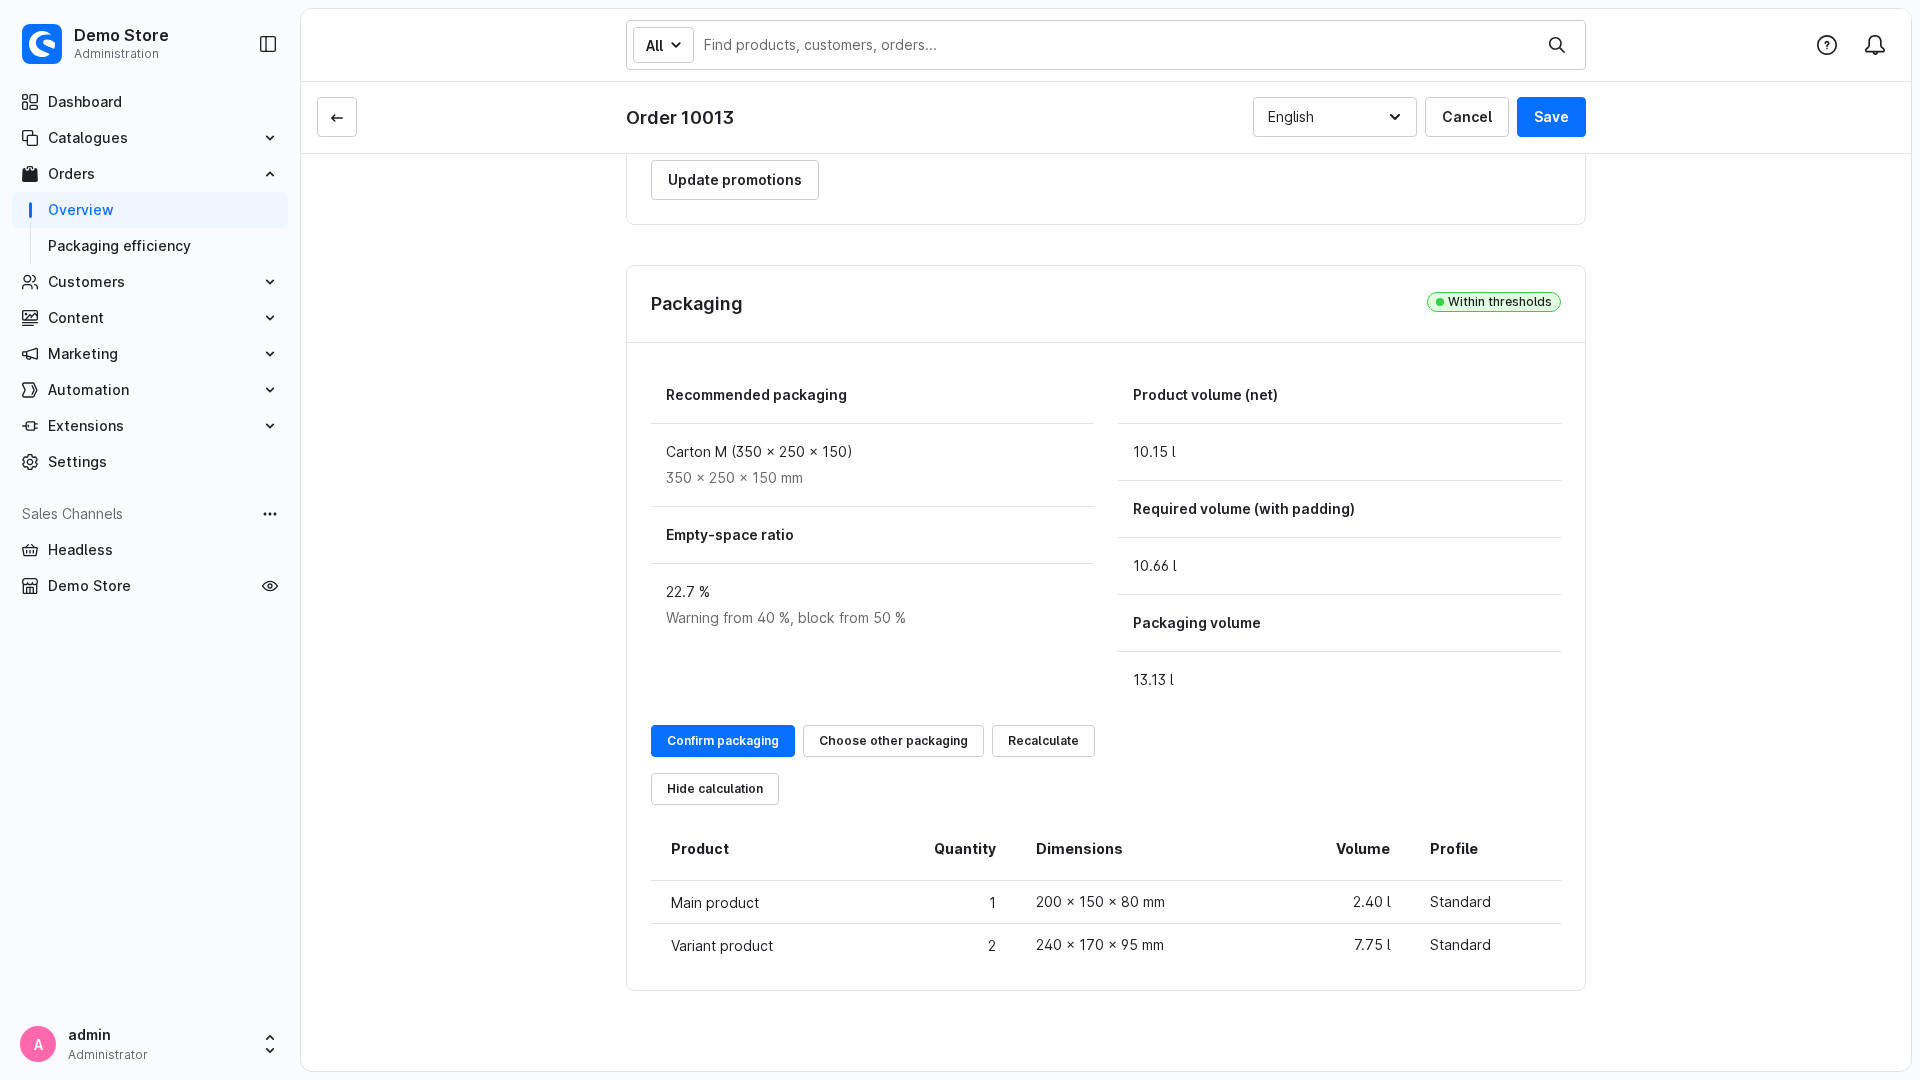Select Overview under Orders

coord(150,210)
